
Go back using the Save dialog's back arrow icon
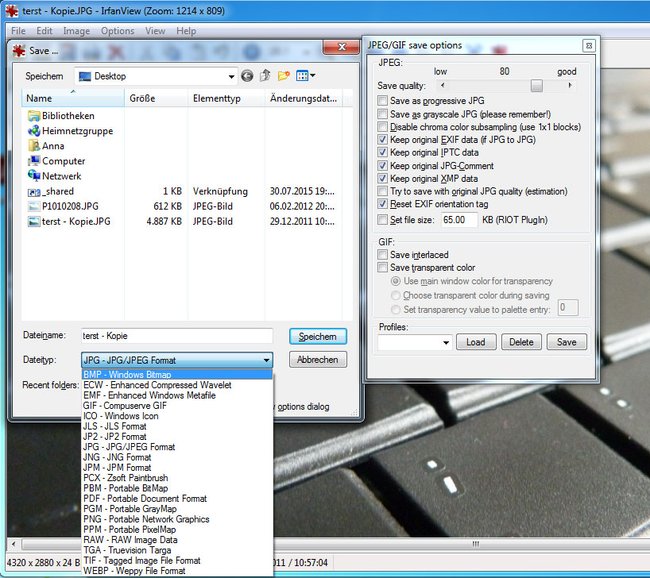click(247, 76)
